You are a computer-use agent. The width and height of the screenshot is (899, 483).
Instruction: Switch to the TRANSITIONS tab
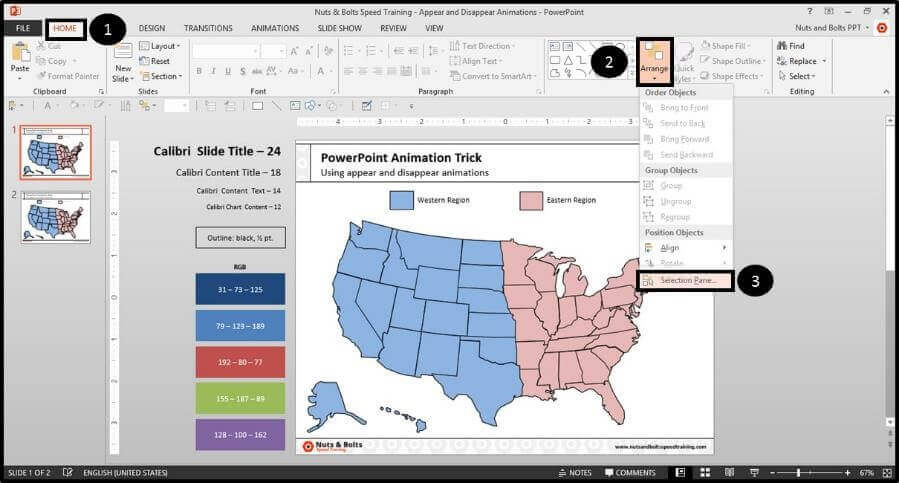tap(208, 28)
